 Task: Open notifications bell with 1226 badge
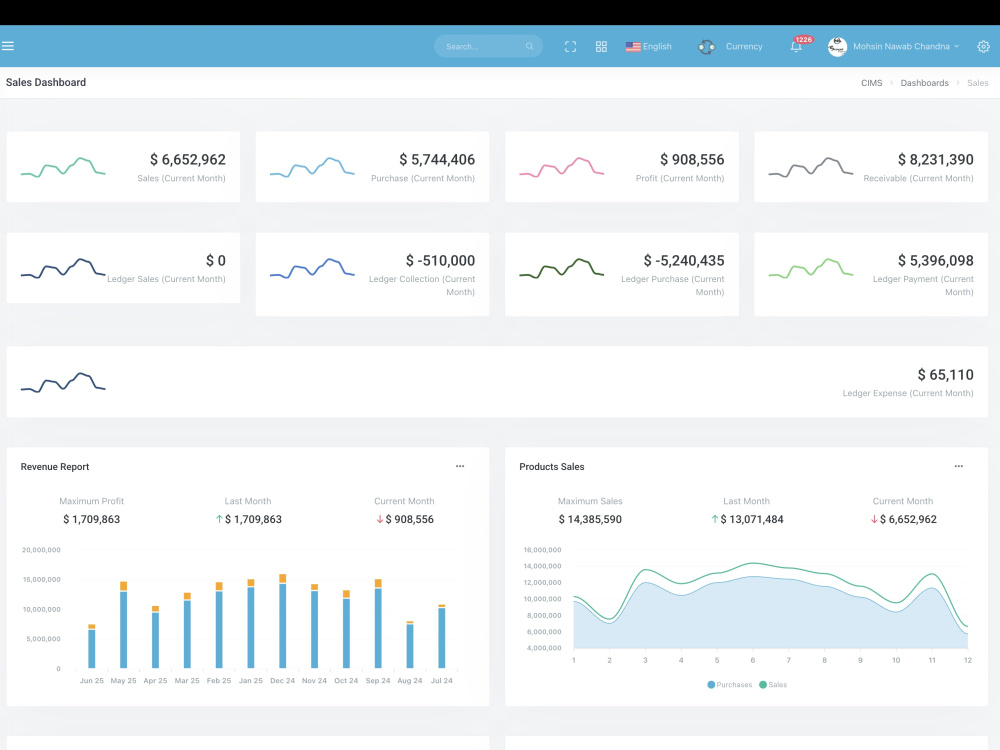pyautogui.click(x=797, y=46)
